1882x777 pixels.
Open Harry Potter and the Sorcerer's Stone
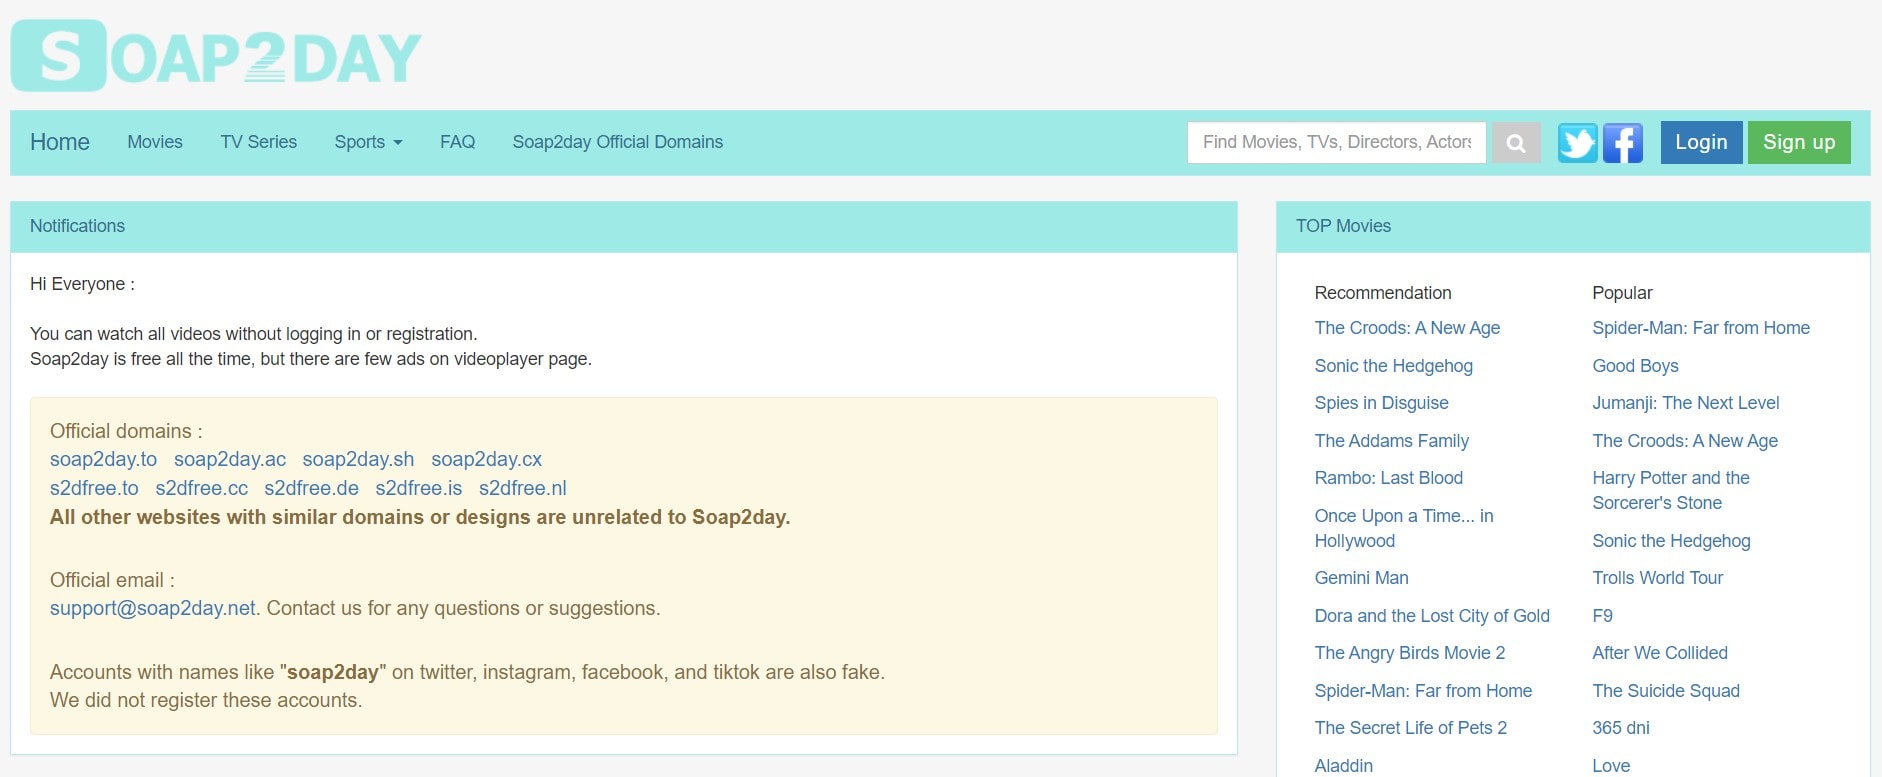point(1671,490)
